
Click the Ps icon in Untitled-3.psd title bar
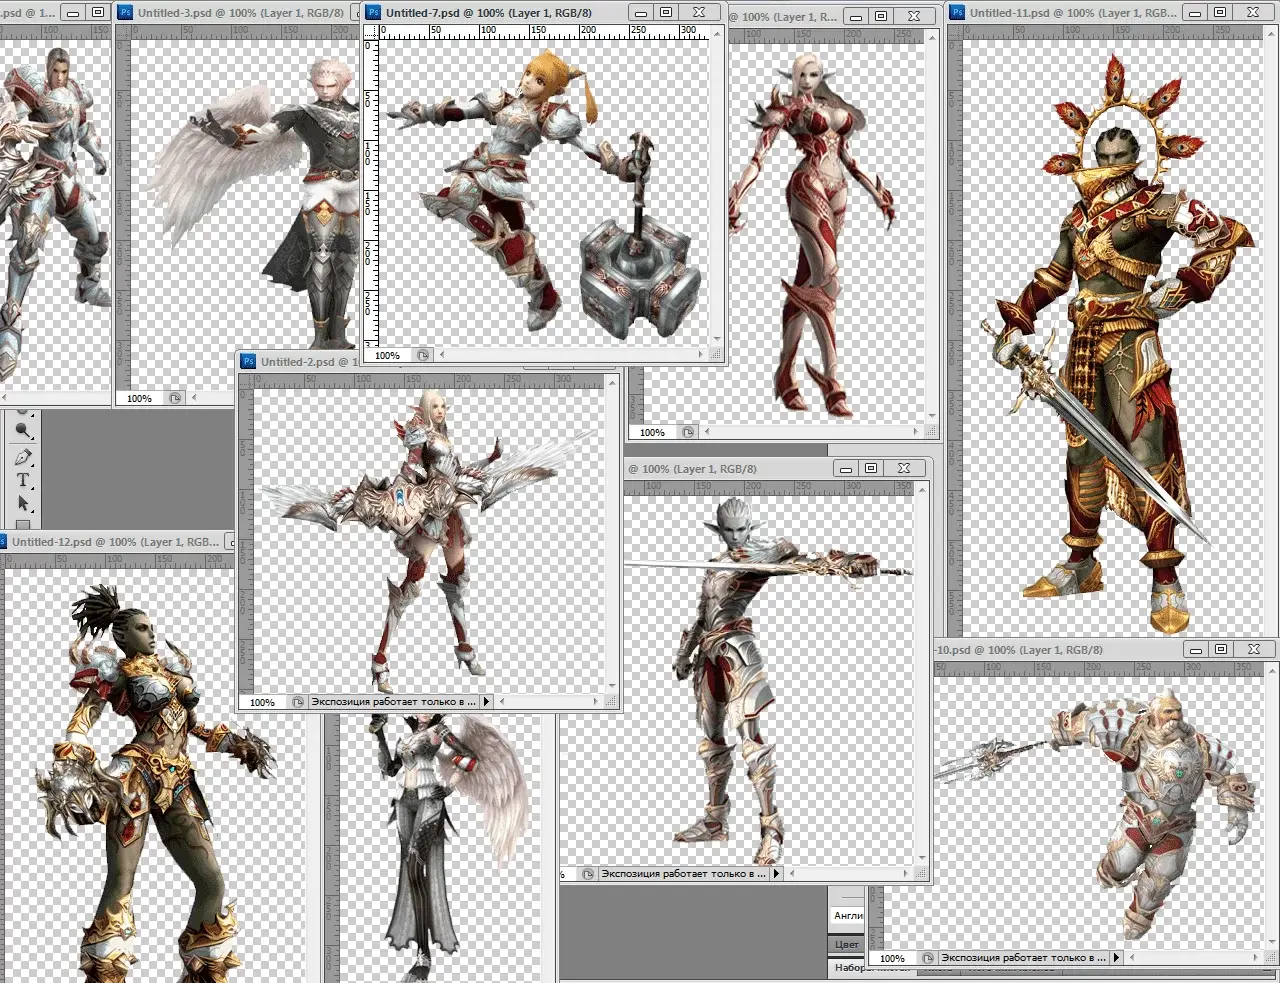[x=126, y=13]
